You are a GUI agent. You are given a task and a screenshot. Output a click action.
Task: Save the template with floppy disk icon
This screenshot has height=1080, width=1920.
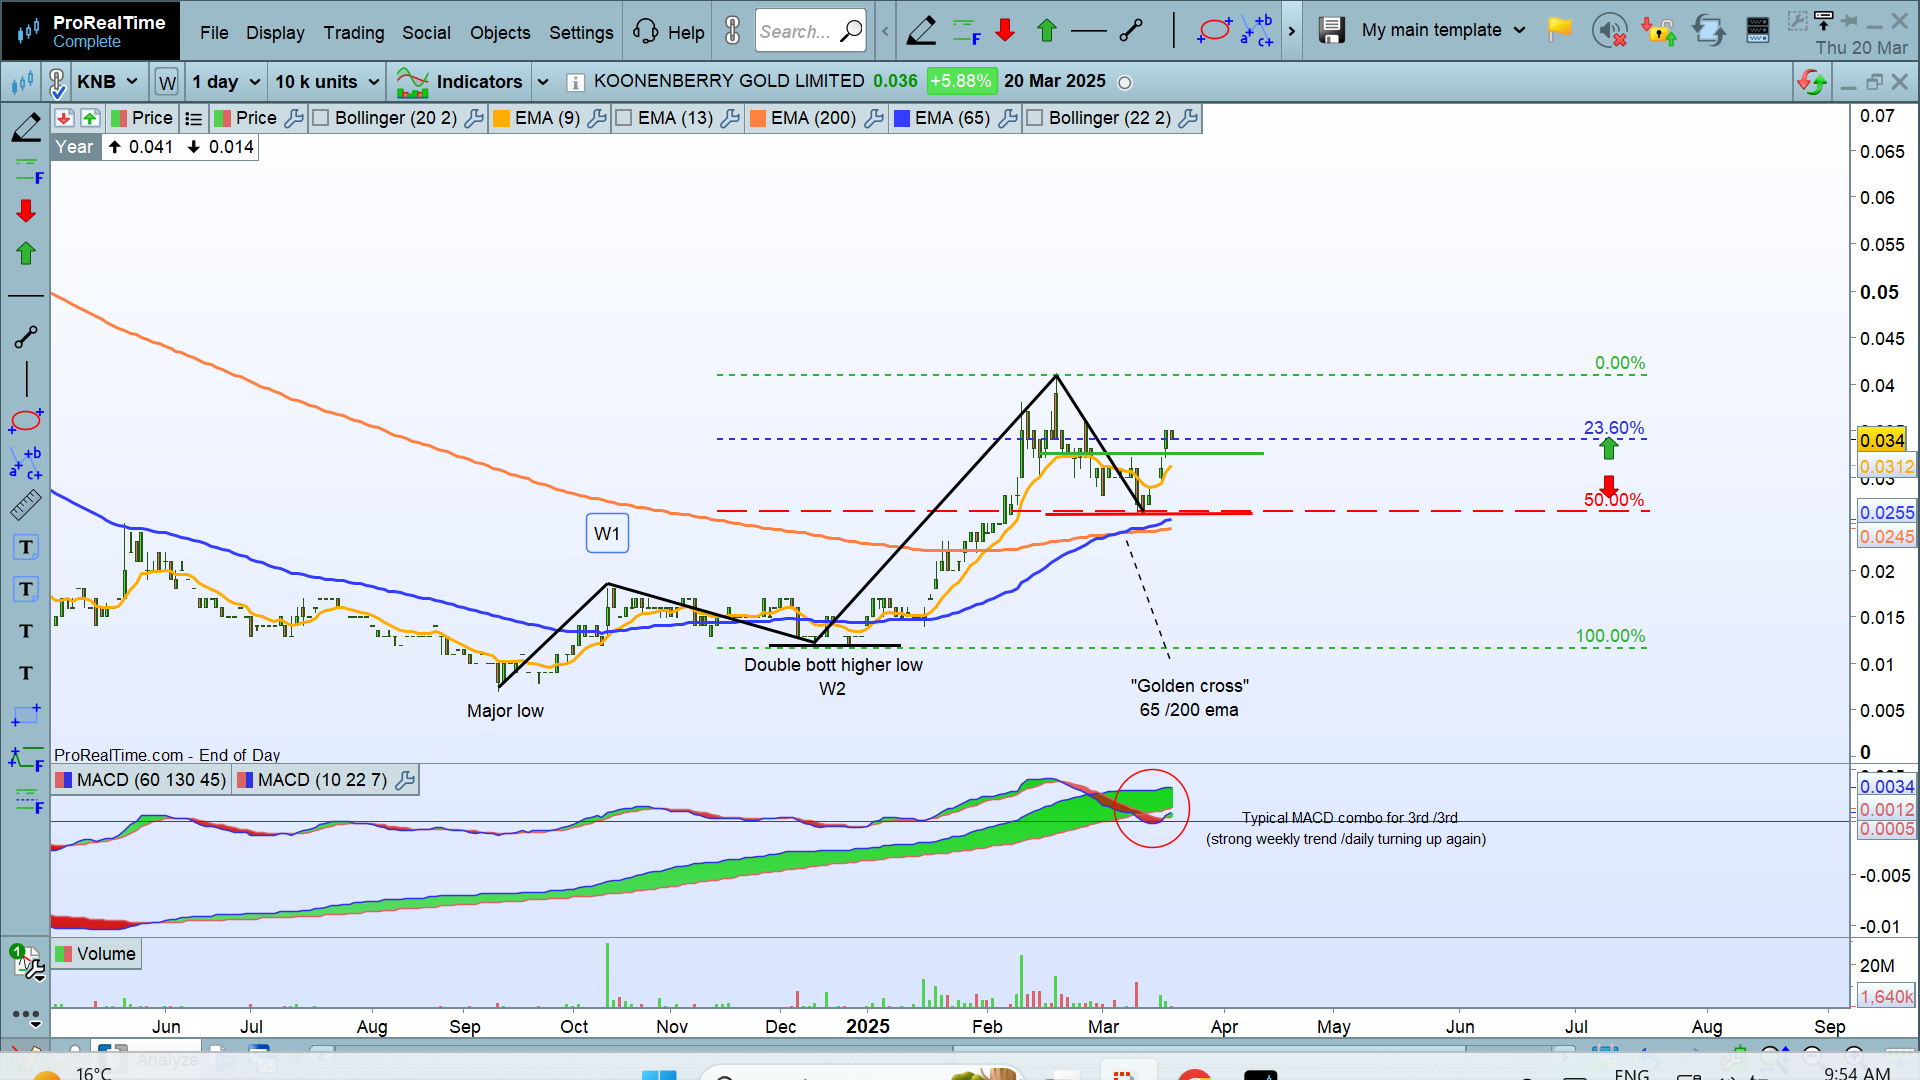point(1331,30)
